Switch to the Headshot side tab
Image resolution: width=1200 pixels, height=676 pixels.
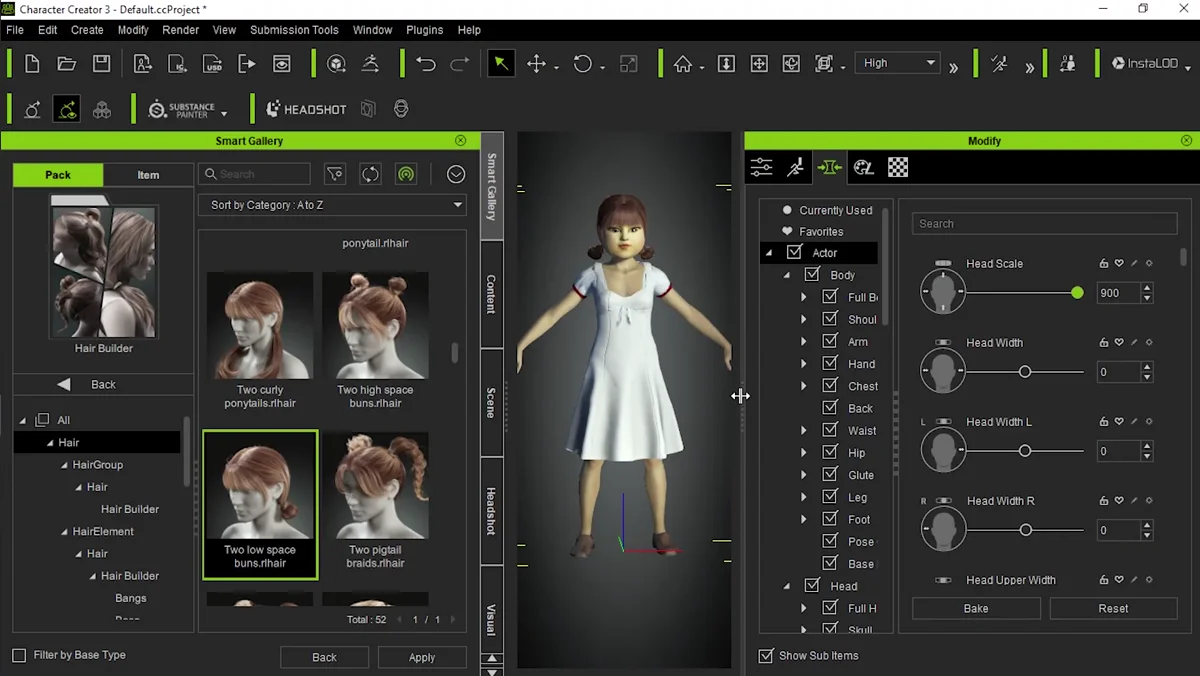pos(492,511)
